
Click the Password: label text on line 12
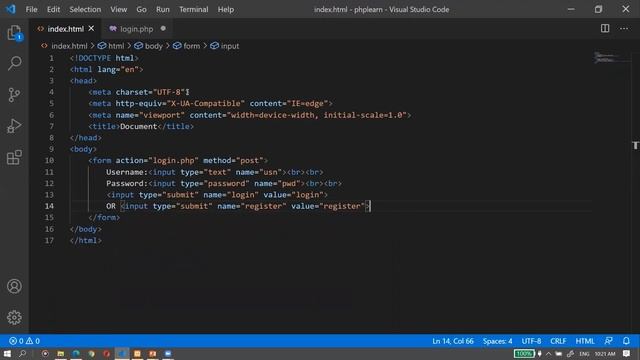[x=127, y=183]
